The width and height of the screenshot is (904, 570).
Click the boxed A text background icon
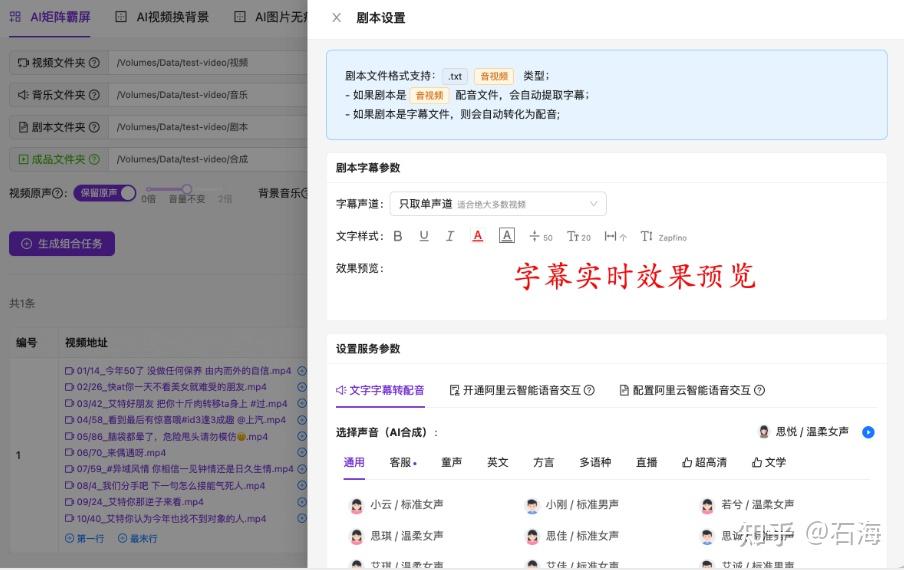point(506,236)
